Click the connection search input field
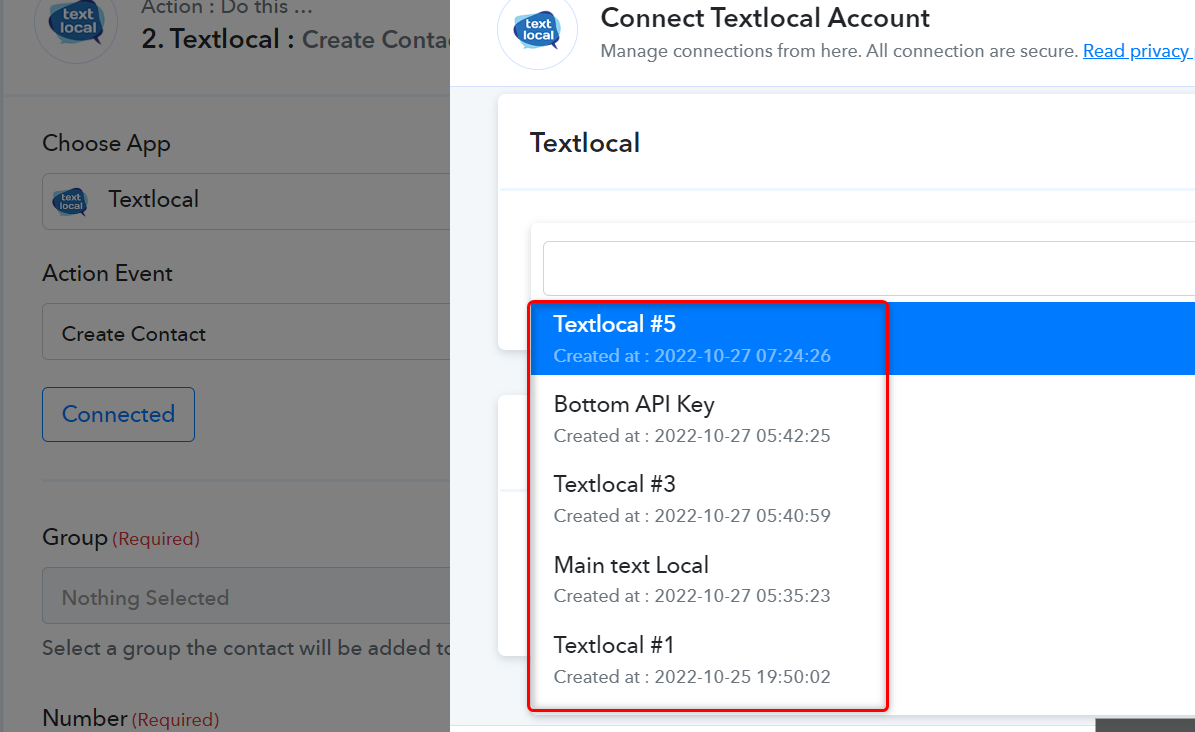Image resolution: width=1195 pixels, height=732 pixels. coord(869,268)
